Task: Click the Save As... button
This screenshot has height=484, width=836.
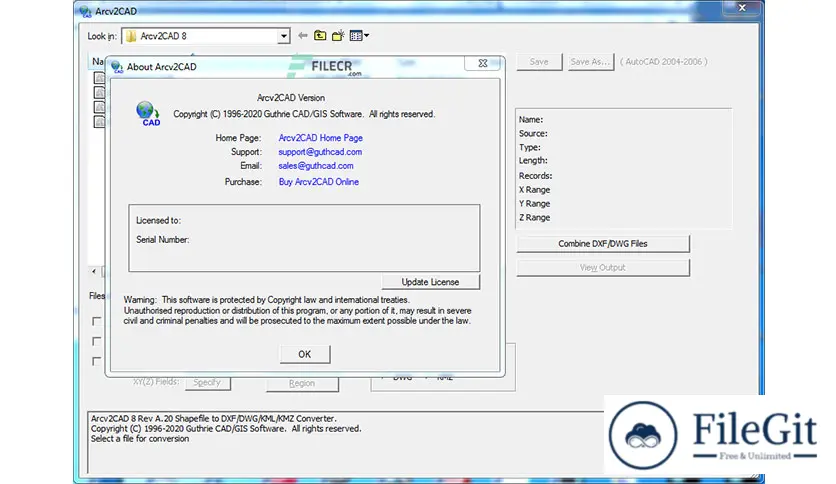Action: click(590, 62)
